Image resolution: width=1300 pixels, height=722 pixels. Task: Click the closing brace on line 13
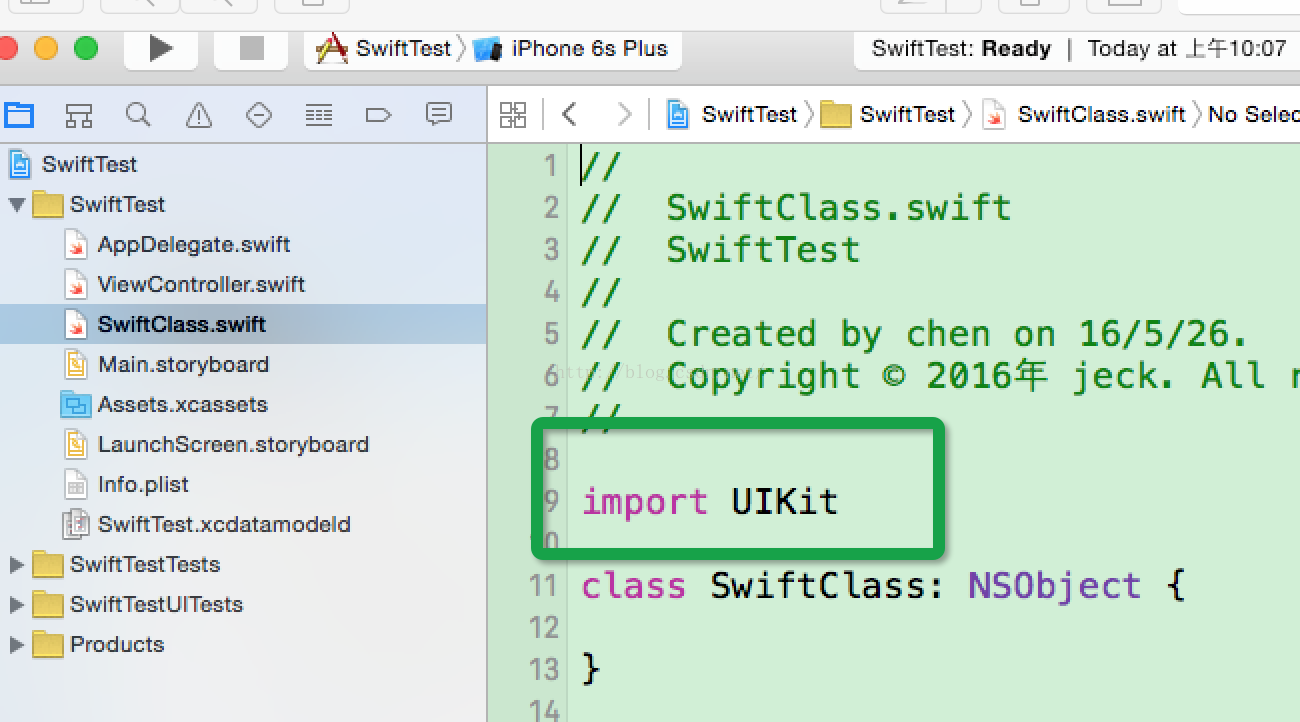pyautogui.click(x=591, y=668)
